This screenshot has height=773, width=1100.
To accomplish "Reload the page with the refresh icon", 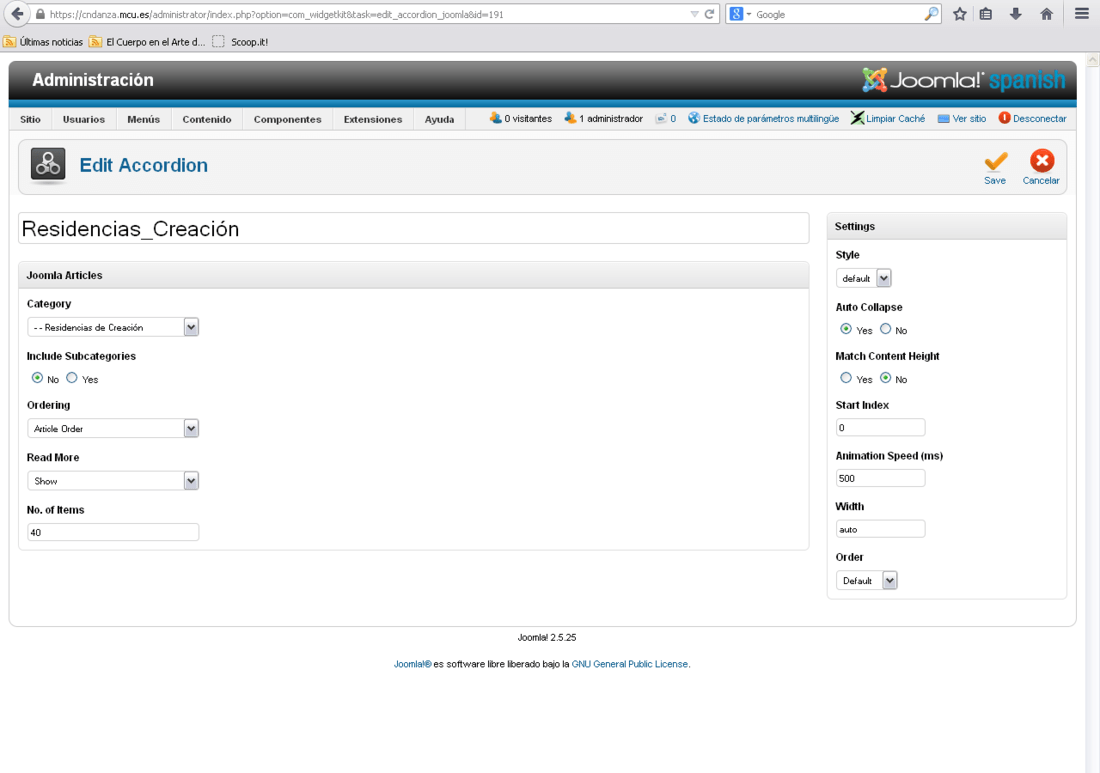I will pos(710,14).
